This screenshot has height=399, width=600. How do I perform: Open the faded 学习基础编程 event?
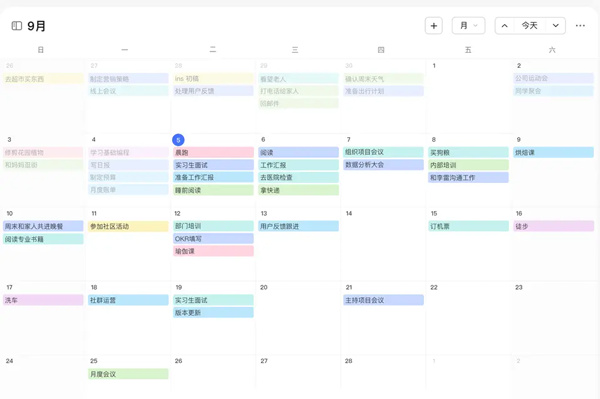[128, 152]
